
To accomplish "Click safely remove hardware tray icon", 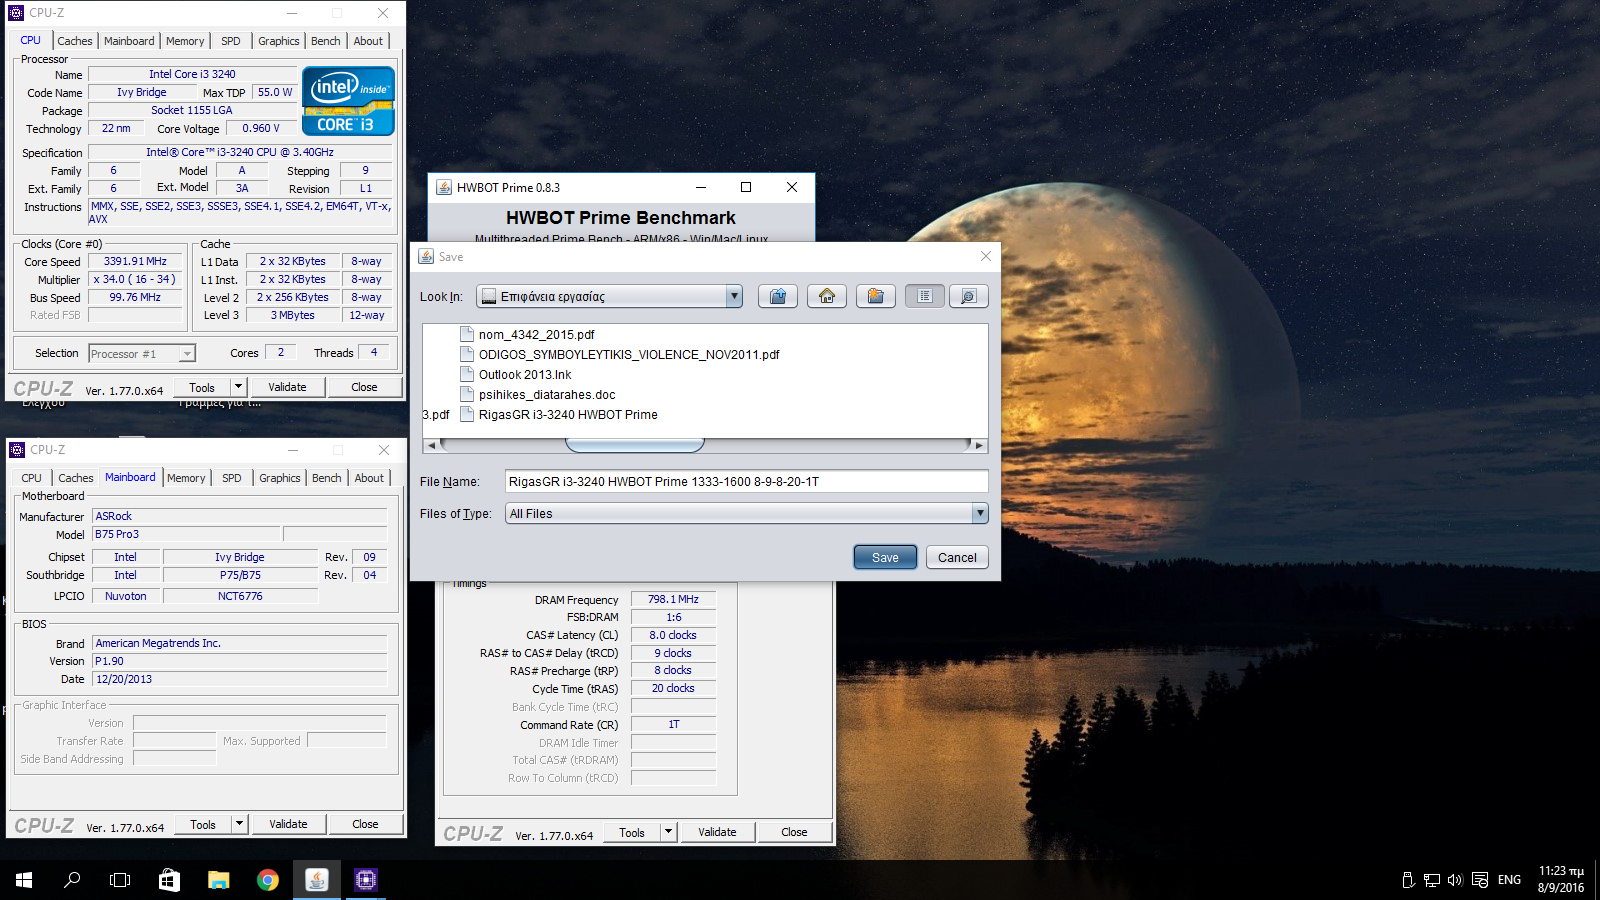I will pos(1408,880).
